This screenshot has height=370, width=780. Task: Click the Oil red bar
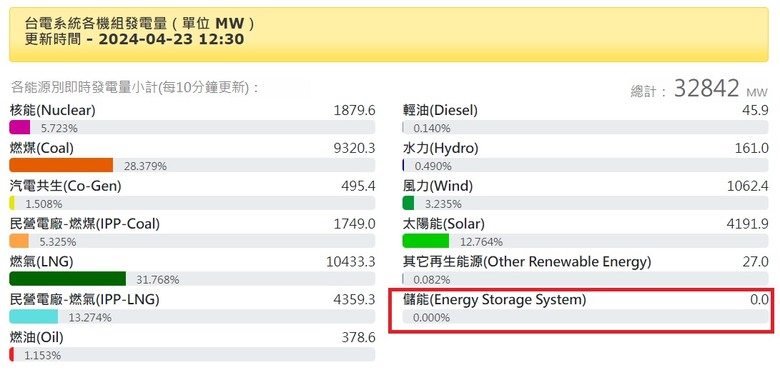pyautogui.click(x=11, y=355)
